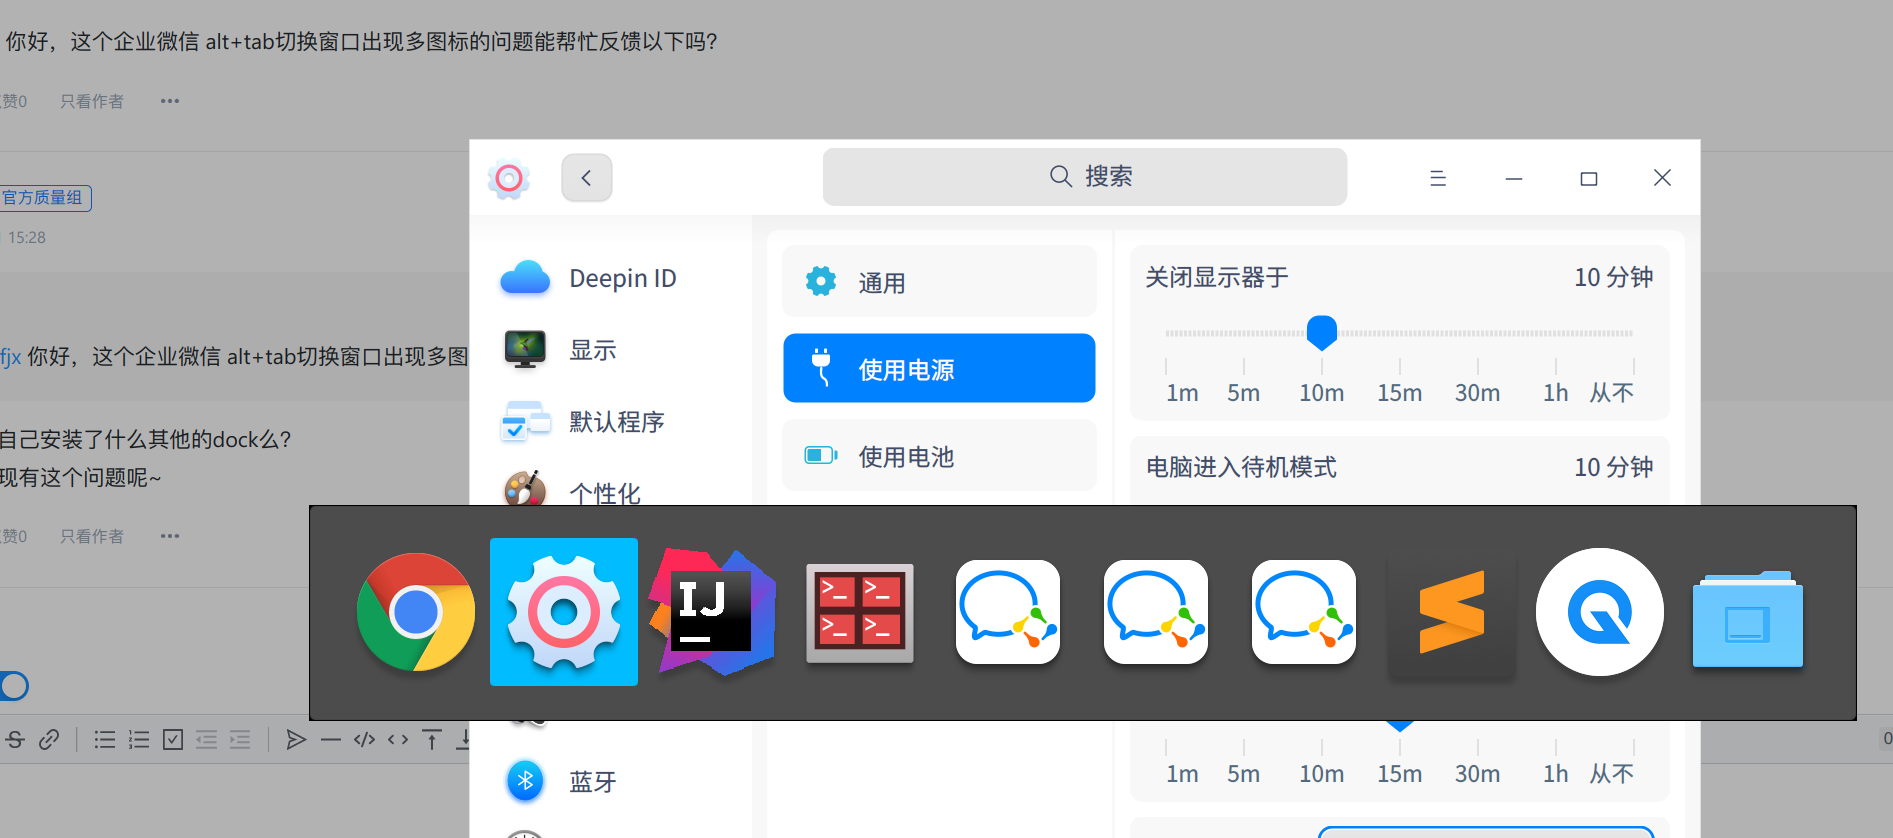Insert a hyperlink from the editor toolbar

point(49,740)
